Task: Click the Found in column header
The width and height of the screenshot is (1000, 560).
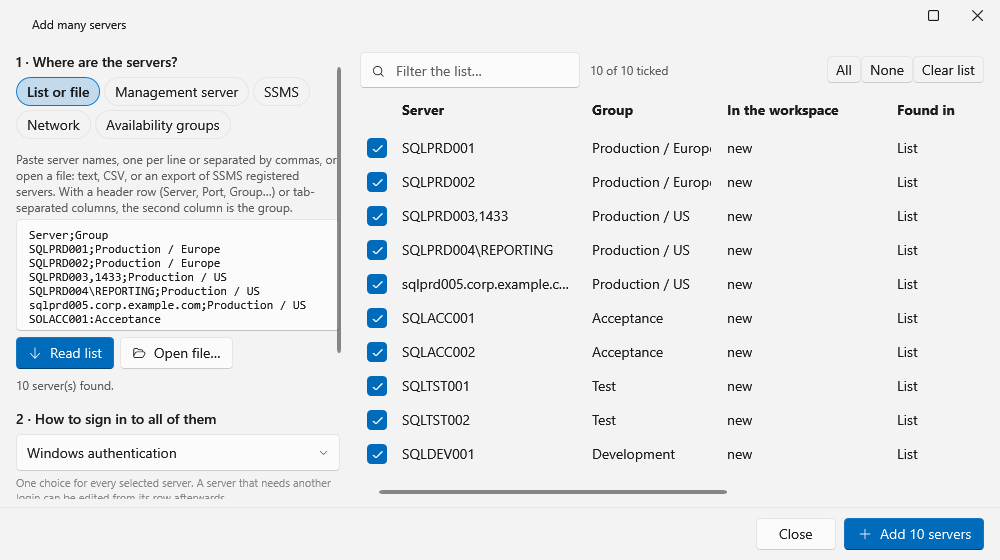Action: click(925, 110)
